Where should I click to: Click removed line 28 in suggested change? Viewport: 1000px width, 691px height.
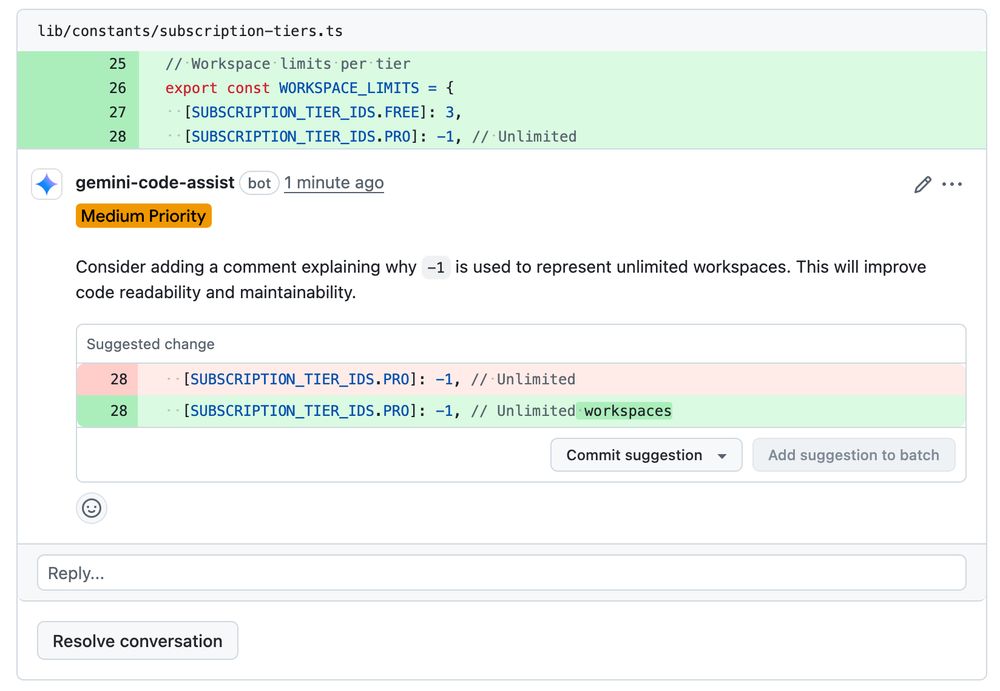[x=521, y=379]
